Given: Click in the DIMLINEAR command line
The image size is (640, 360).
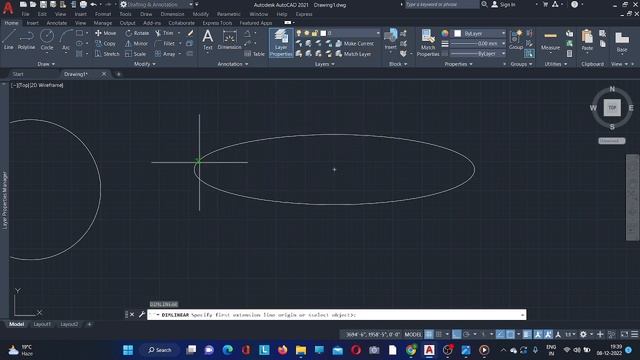Looking at the screenshot, I should click(337, 315).
